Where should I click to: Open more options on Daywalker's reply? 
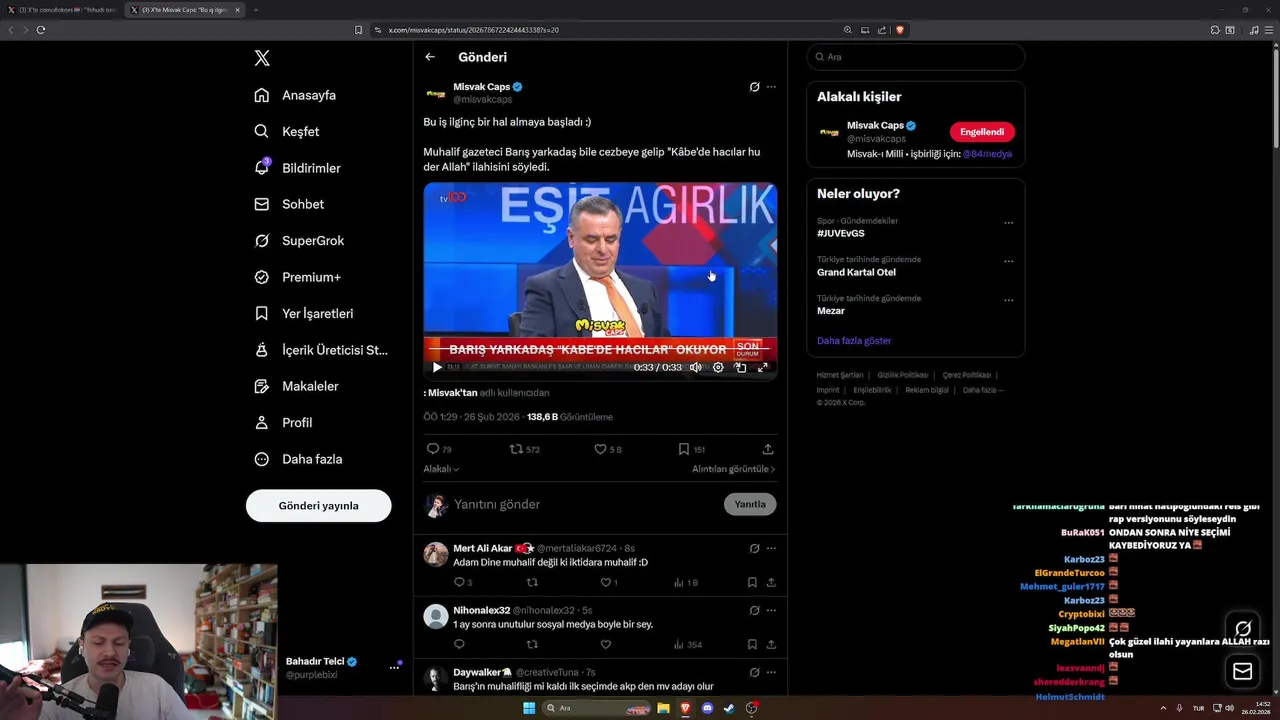pos(771,672)
